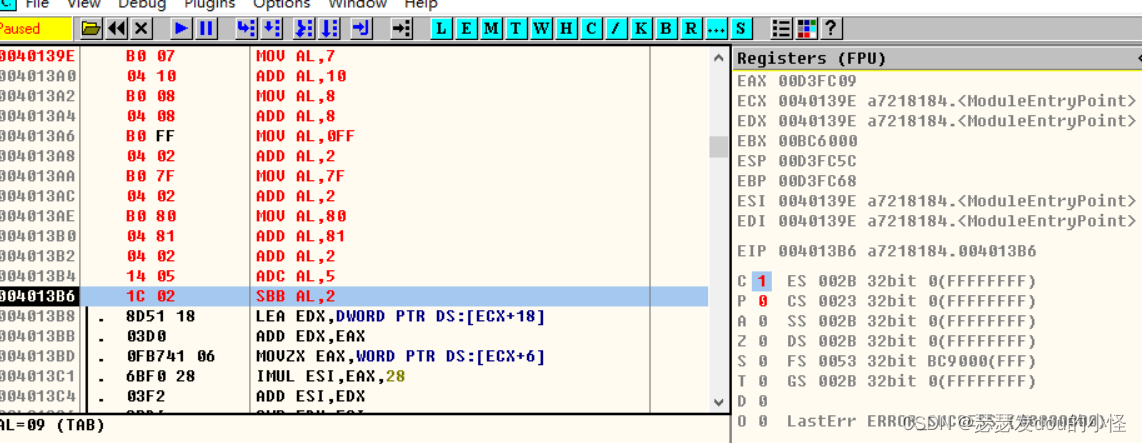Restart the program with the rewind icon

[116, 29]
